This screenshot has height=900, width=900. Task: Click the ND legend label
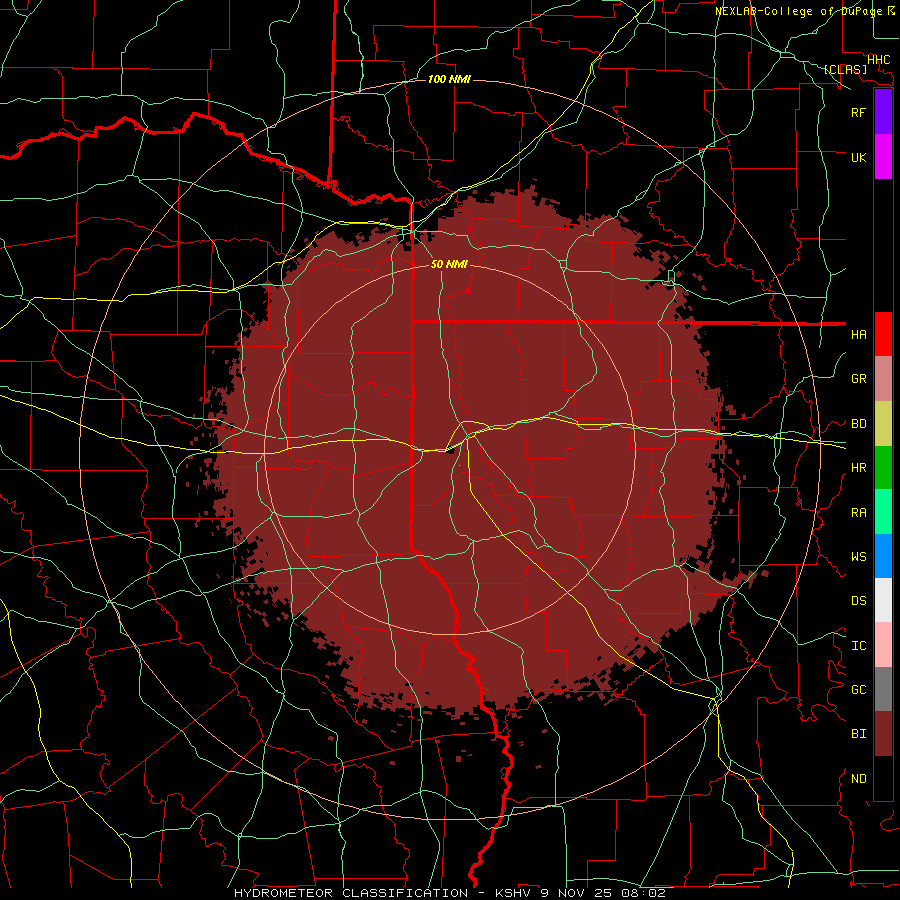pyautogui.click(x=859, y=779)
